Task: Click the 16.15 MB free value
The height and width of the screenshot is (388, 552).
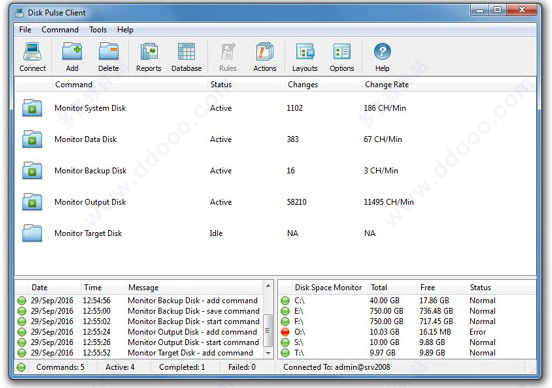Action: (x=435, y=332)
